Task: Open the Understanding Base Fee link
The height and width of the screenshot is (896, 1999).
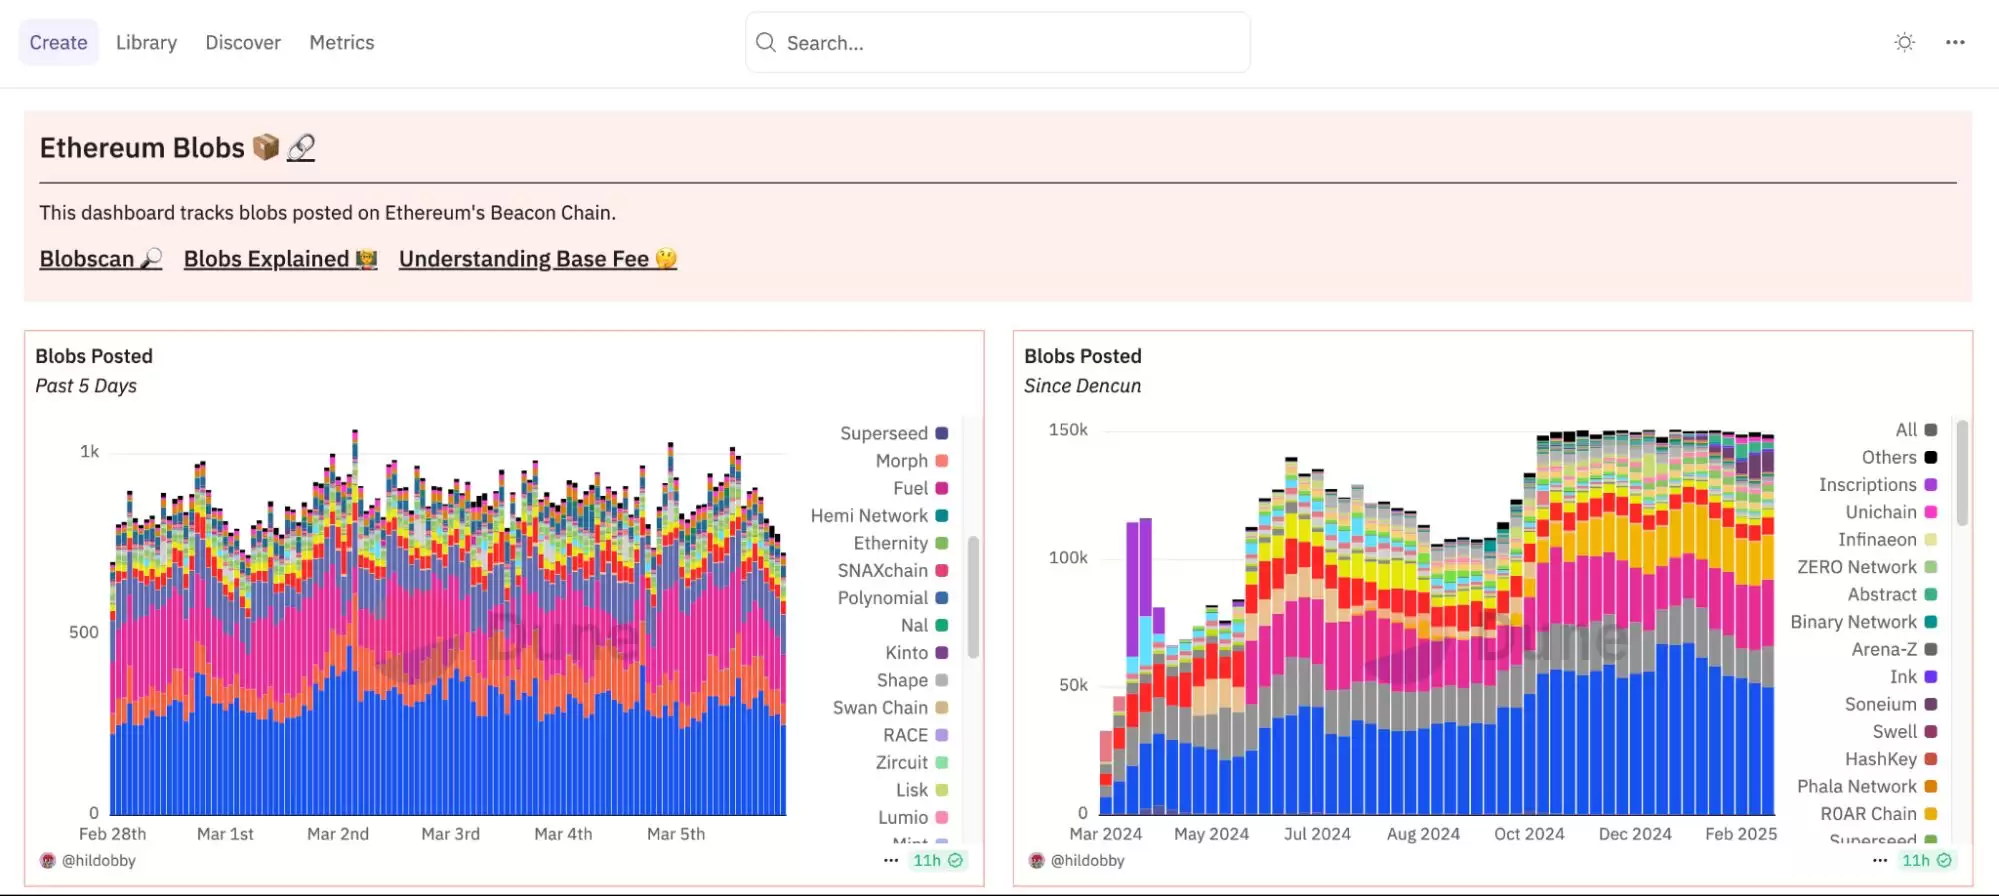Action: pyautogui.click(x=537, y=259)
